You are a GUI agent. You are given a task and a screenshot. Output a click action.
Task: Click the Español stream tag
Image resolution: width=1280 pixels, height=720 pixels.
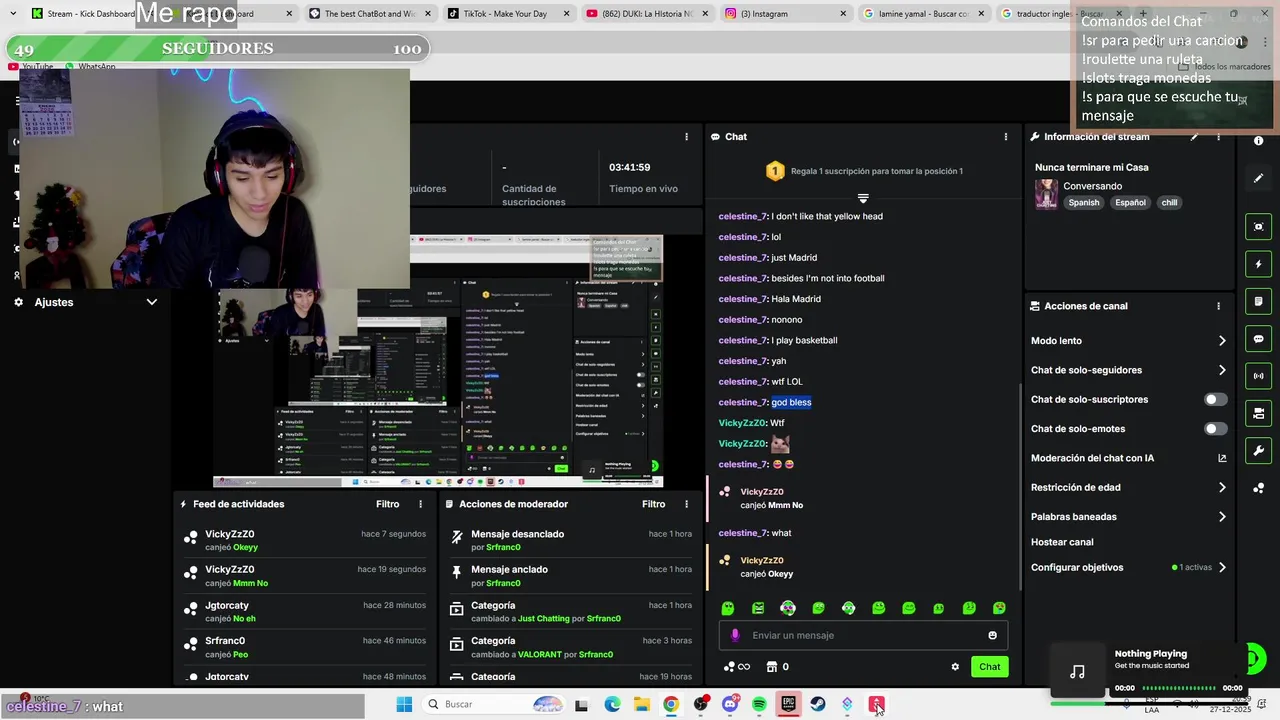coord(1130,203)
